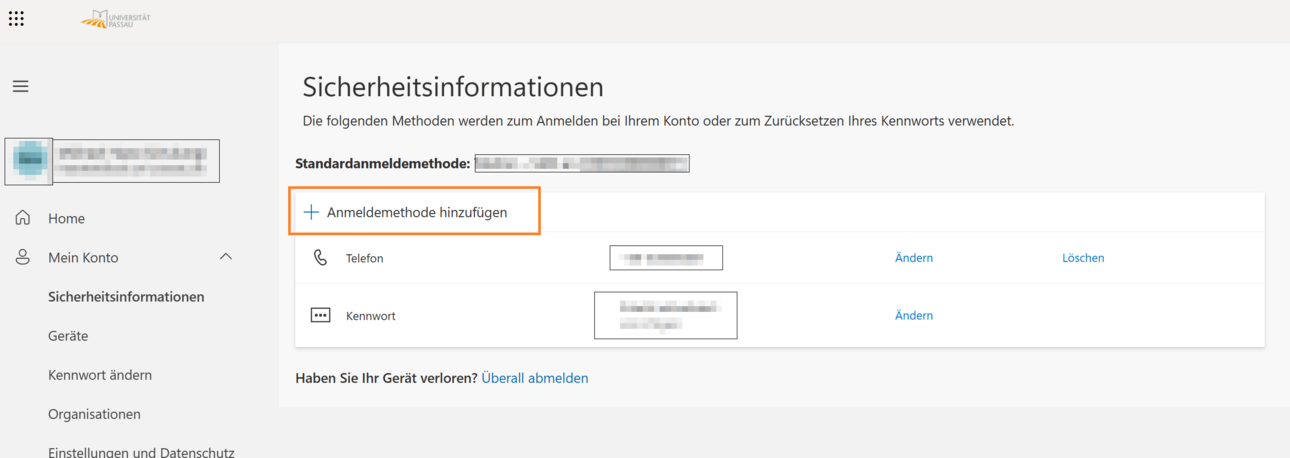Click the Überall abmelden link

click(535, 378)
